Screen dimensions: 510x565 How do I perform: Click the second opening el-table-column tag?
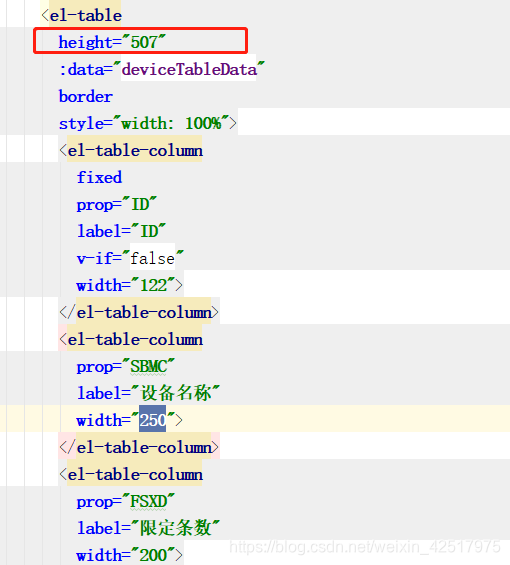tap(131, 339)
